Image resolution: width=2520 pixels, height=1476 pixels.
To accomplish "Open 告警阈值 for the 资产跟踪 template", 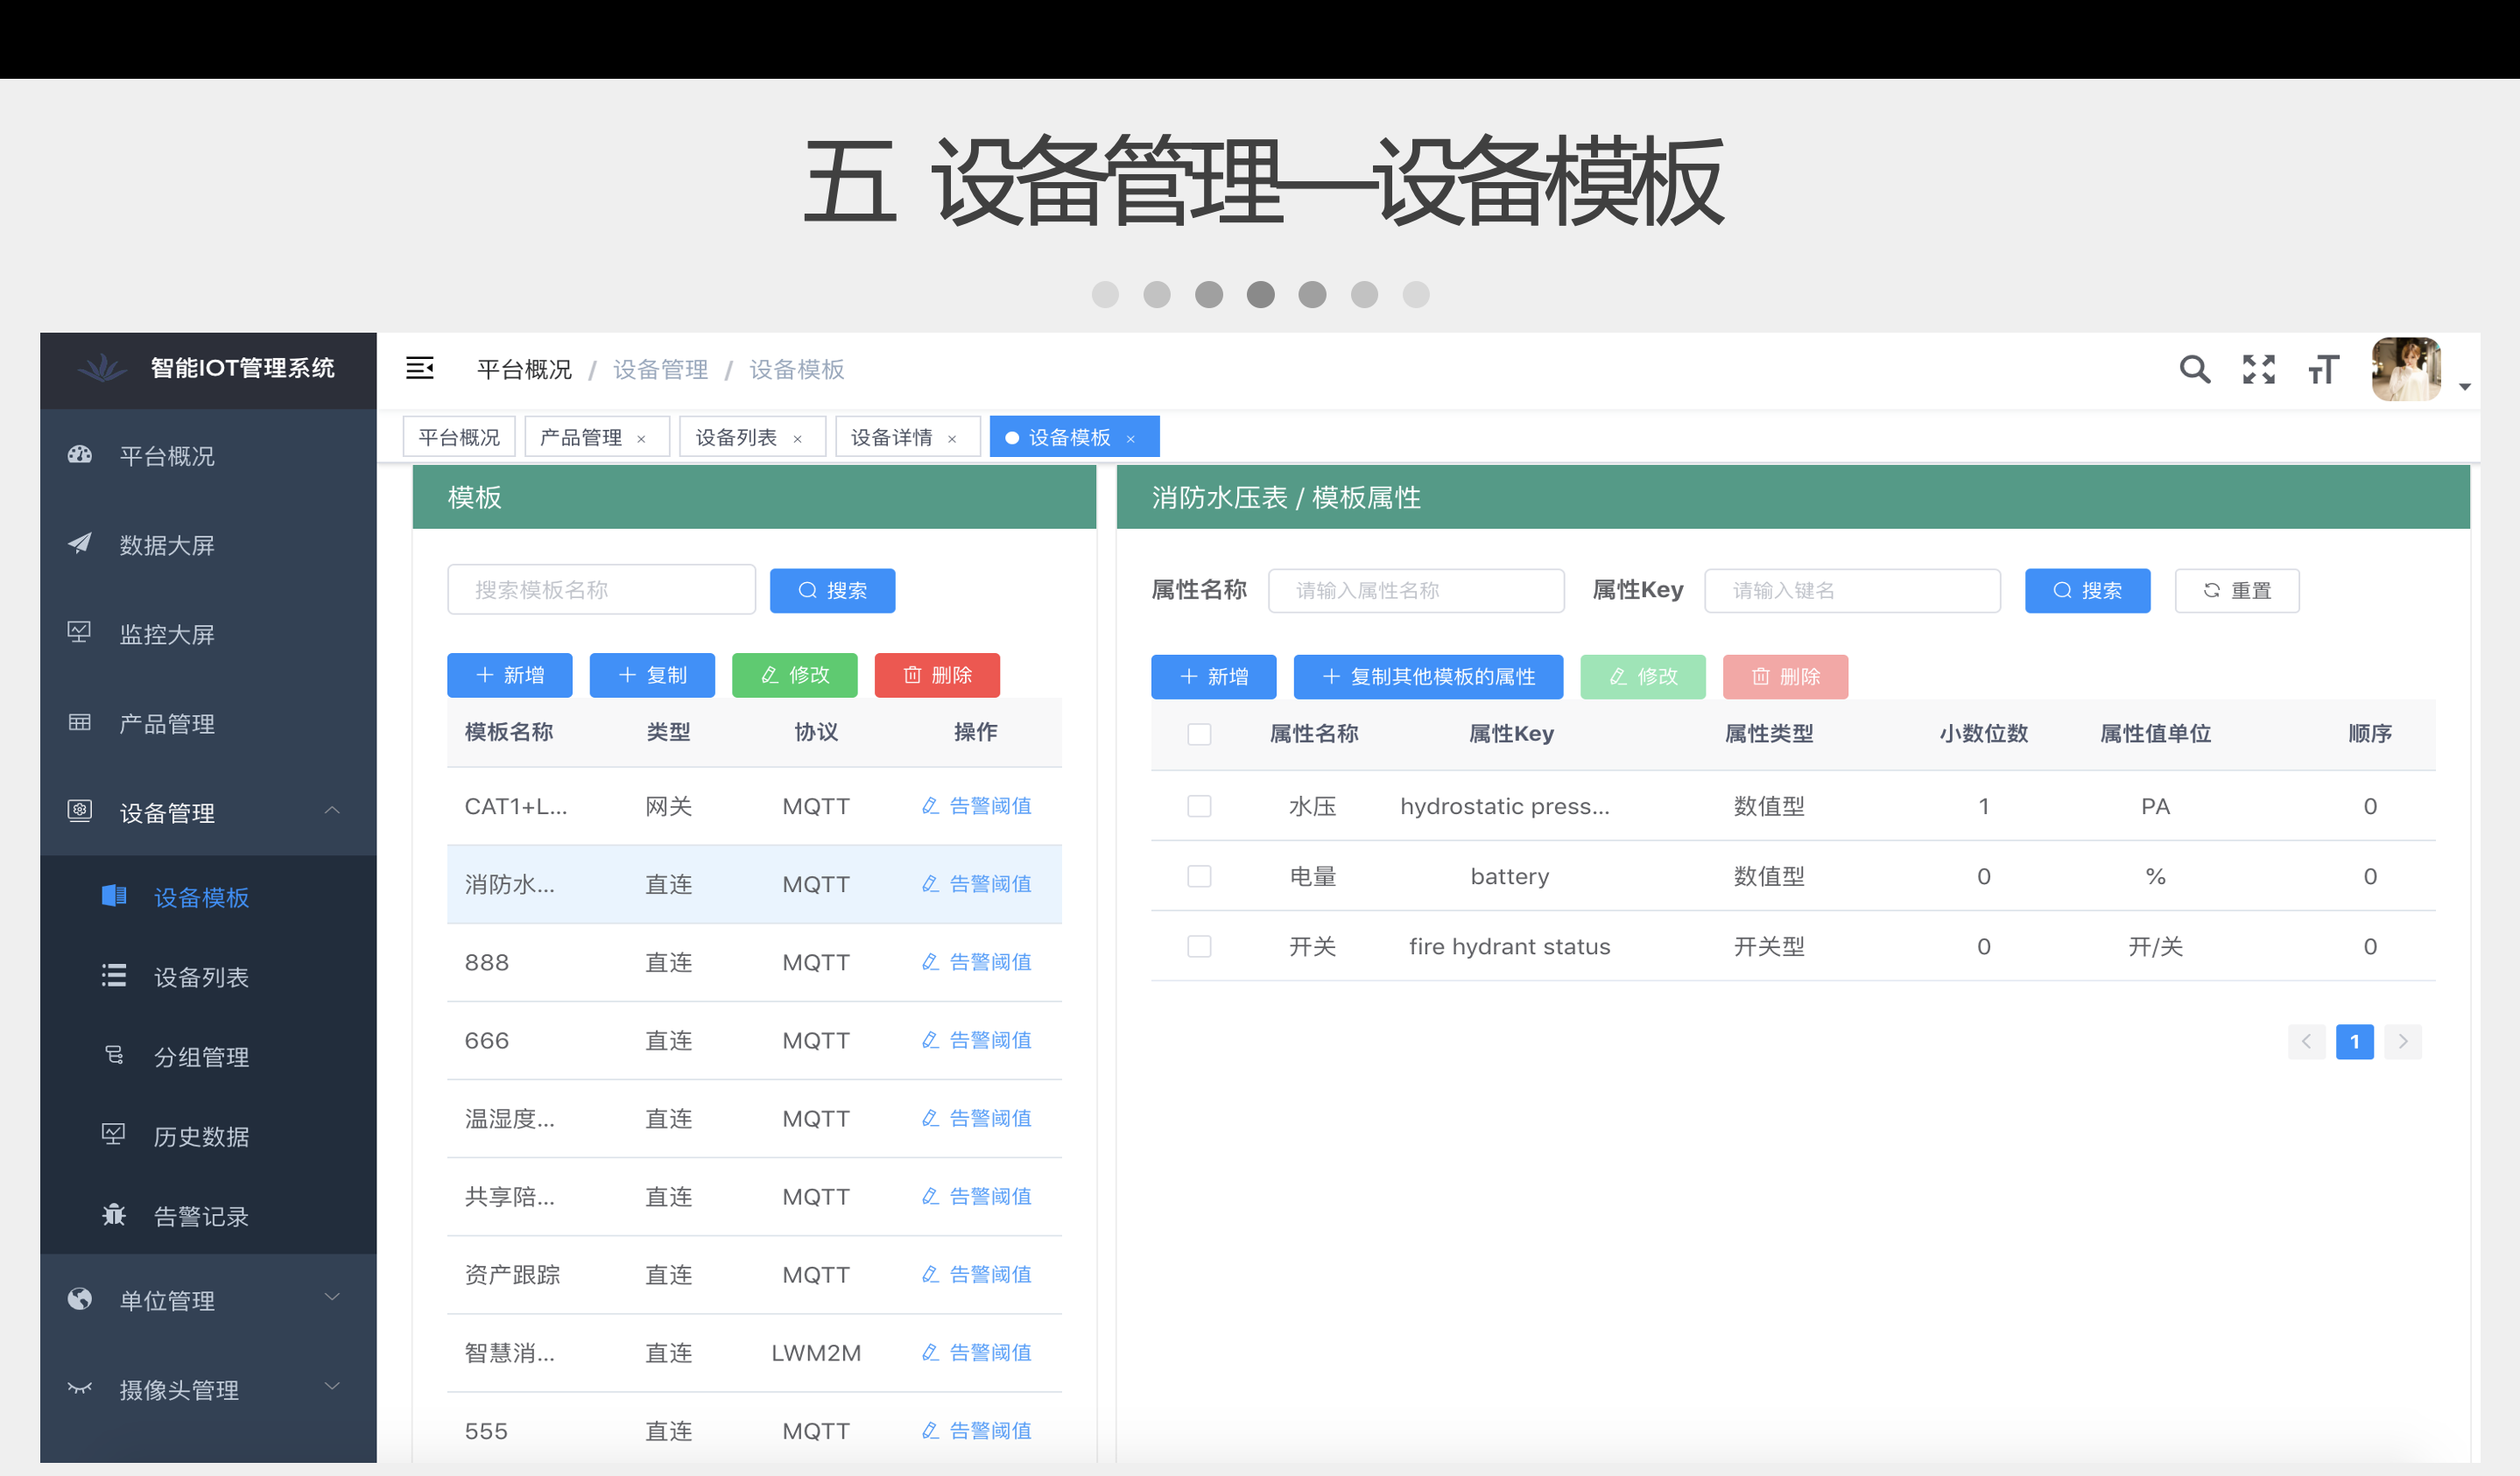I will coord(976,1274).
